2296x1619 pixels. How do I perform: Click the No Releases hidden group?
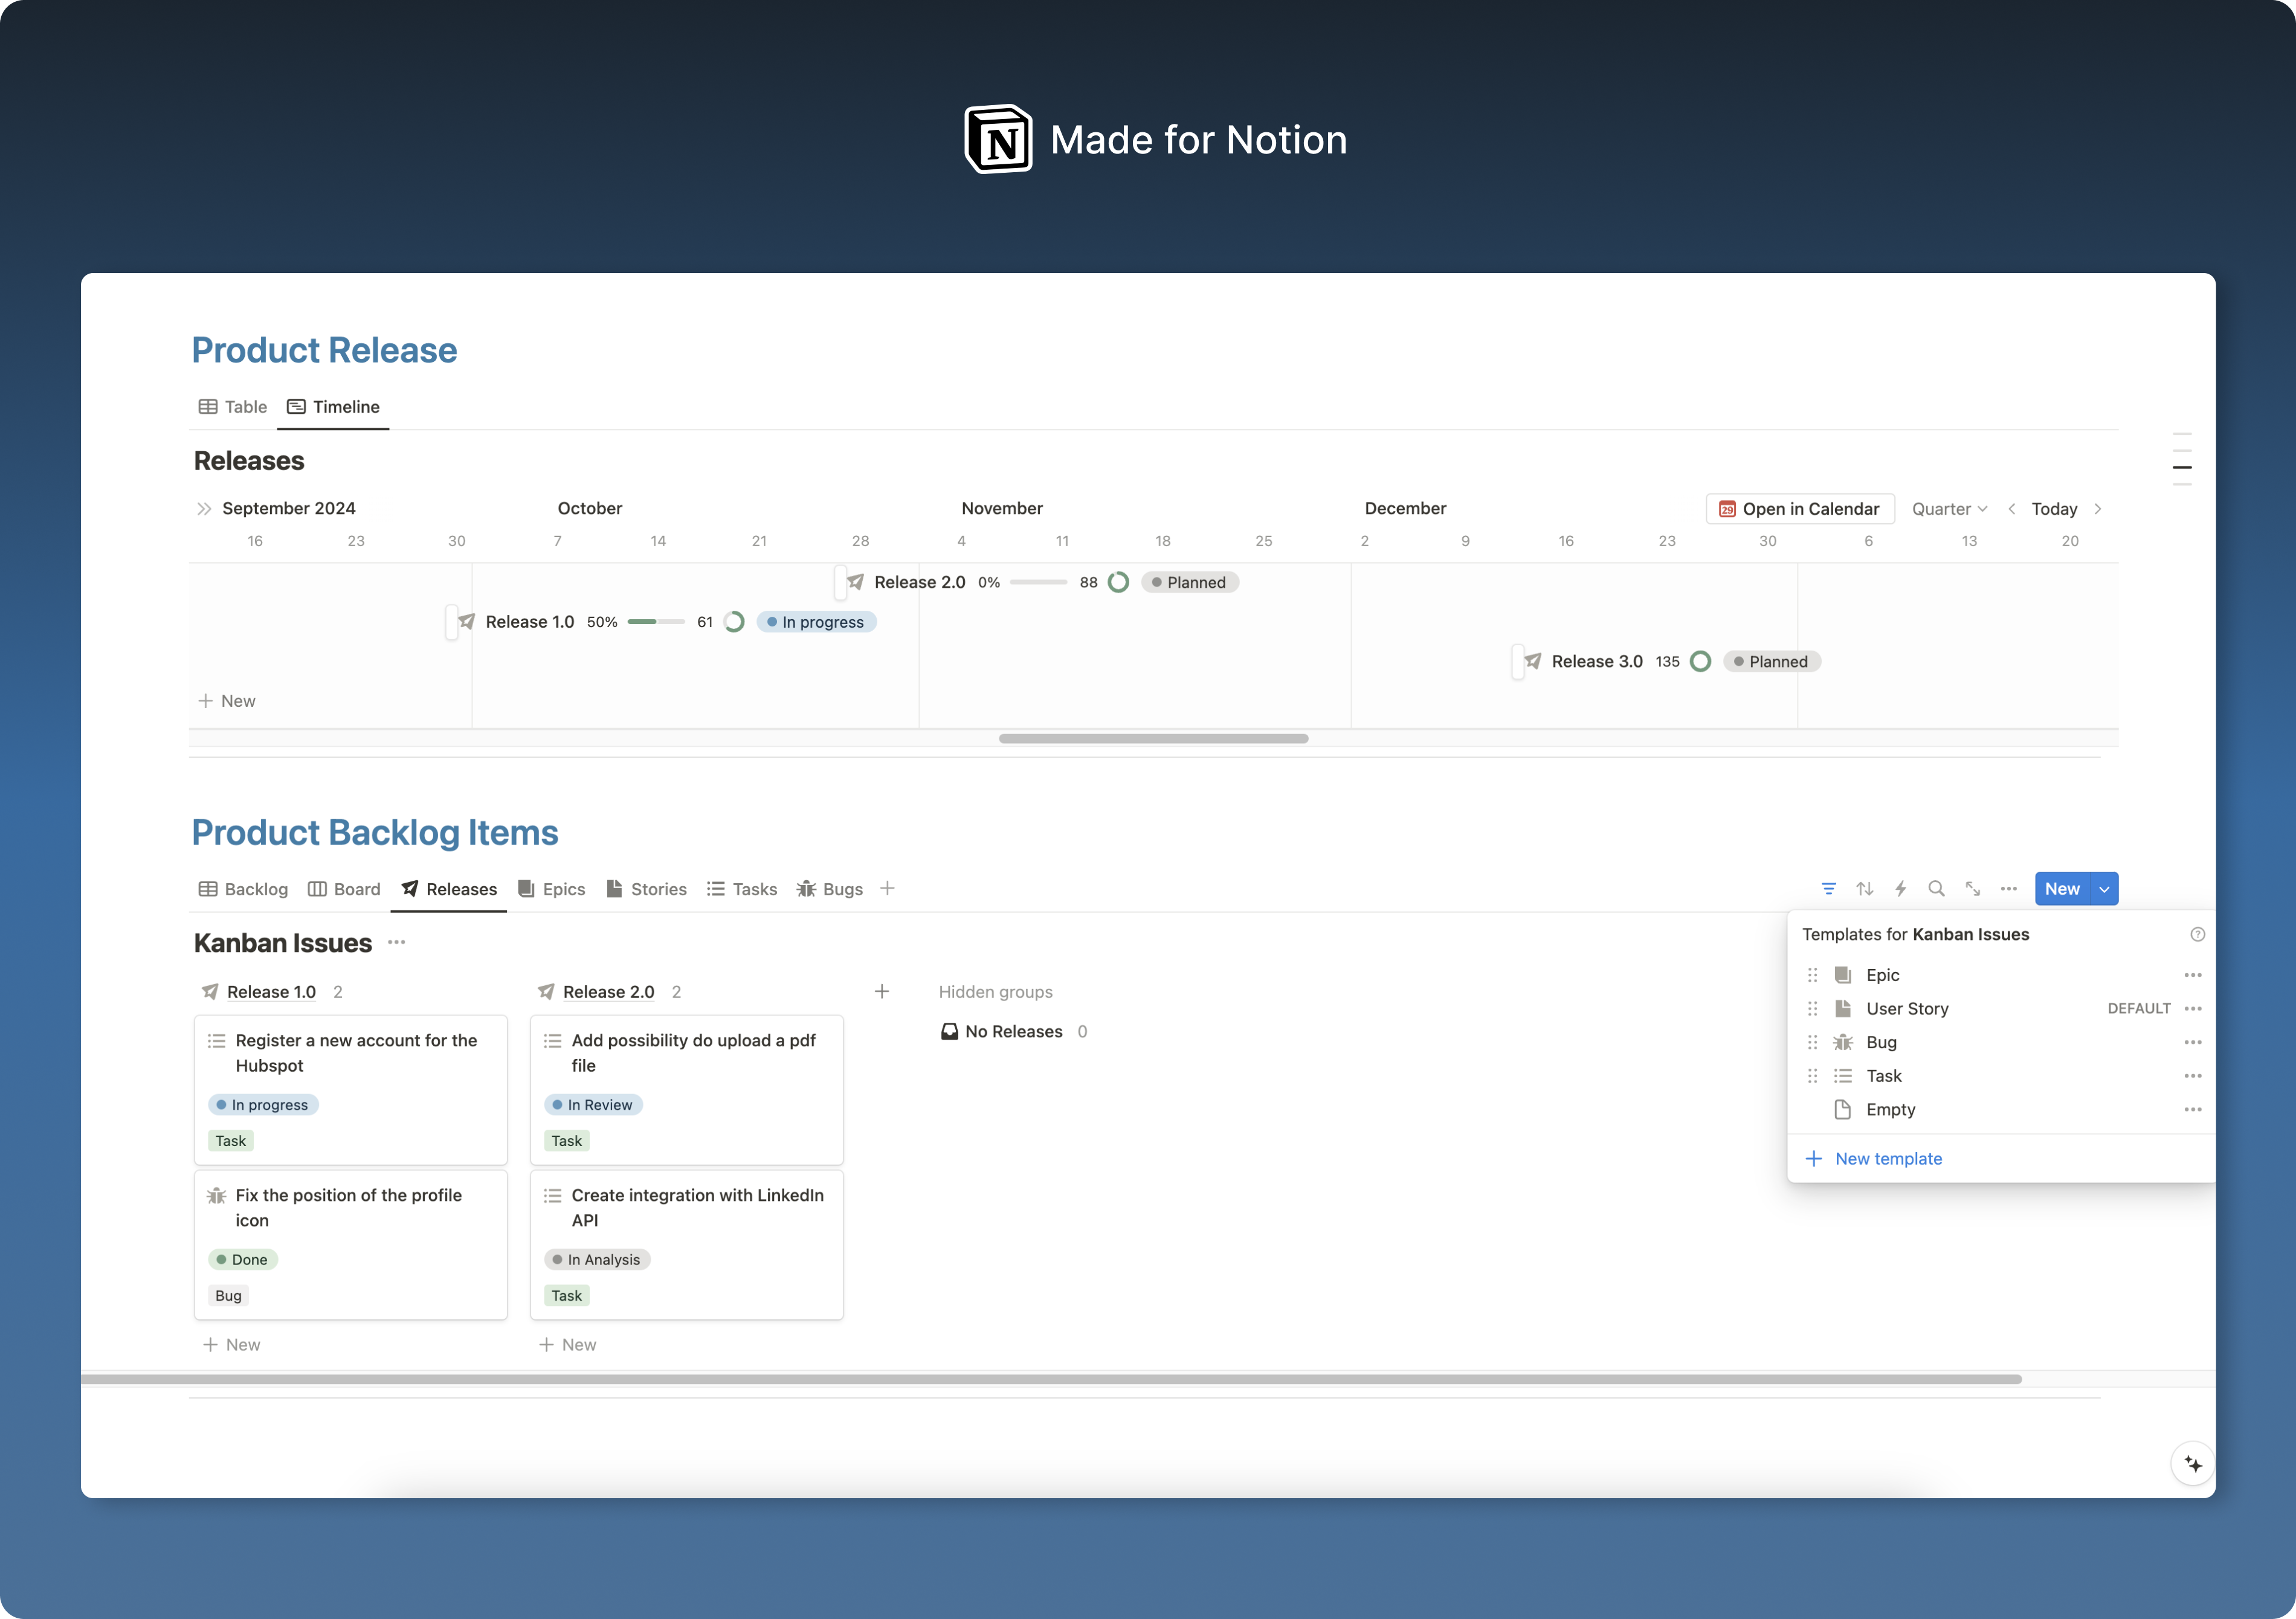point(1013,1031)
